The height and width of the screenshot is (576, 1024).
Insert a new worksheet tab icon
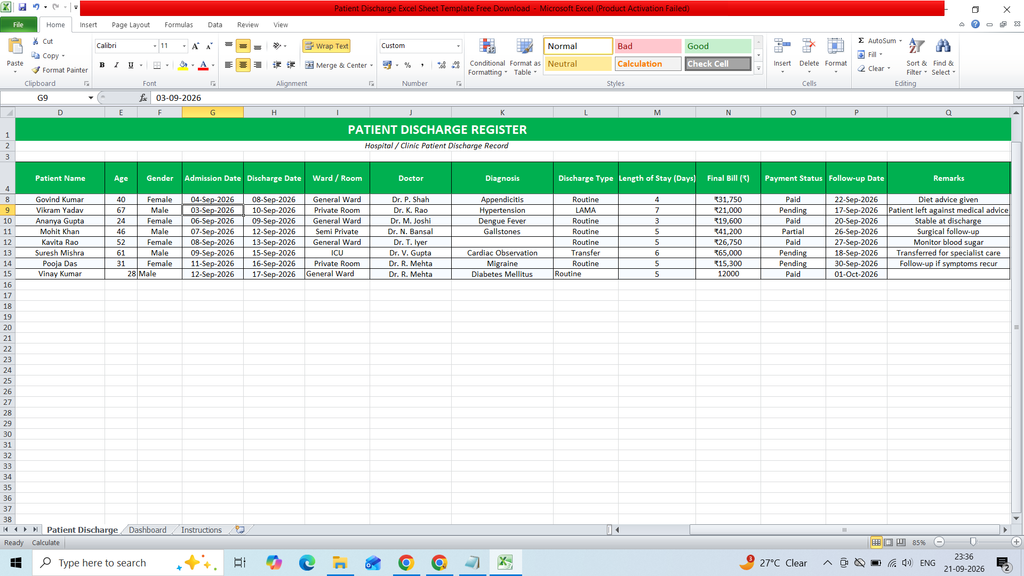pyautogui.click(x=240, y=530)
